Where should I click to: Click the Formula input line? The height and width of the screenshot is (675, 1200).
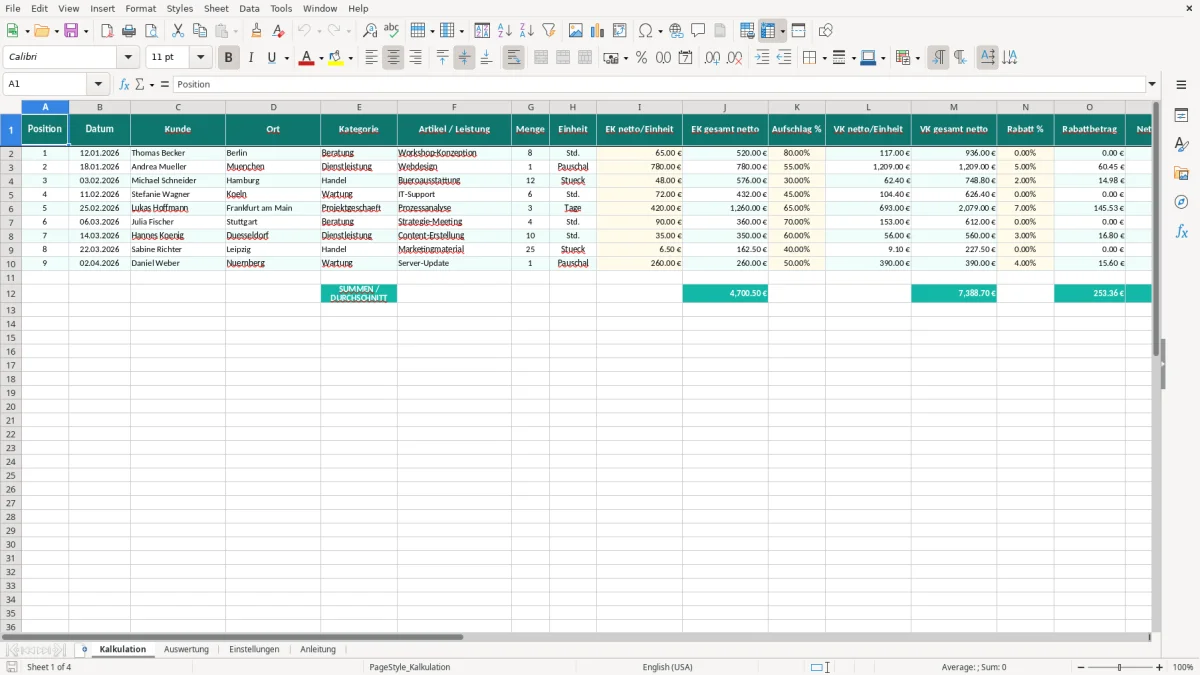[x=658, y=84]
